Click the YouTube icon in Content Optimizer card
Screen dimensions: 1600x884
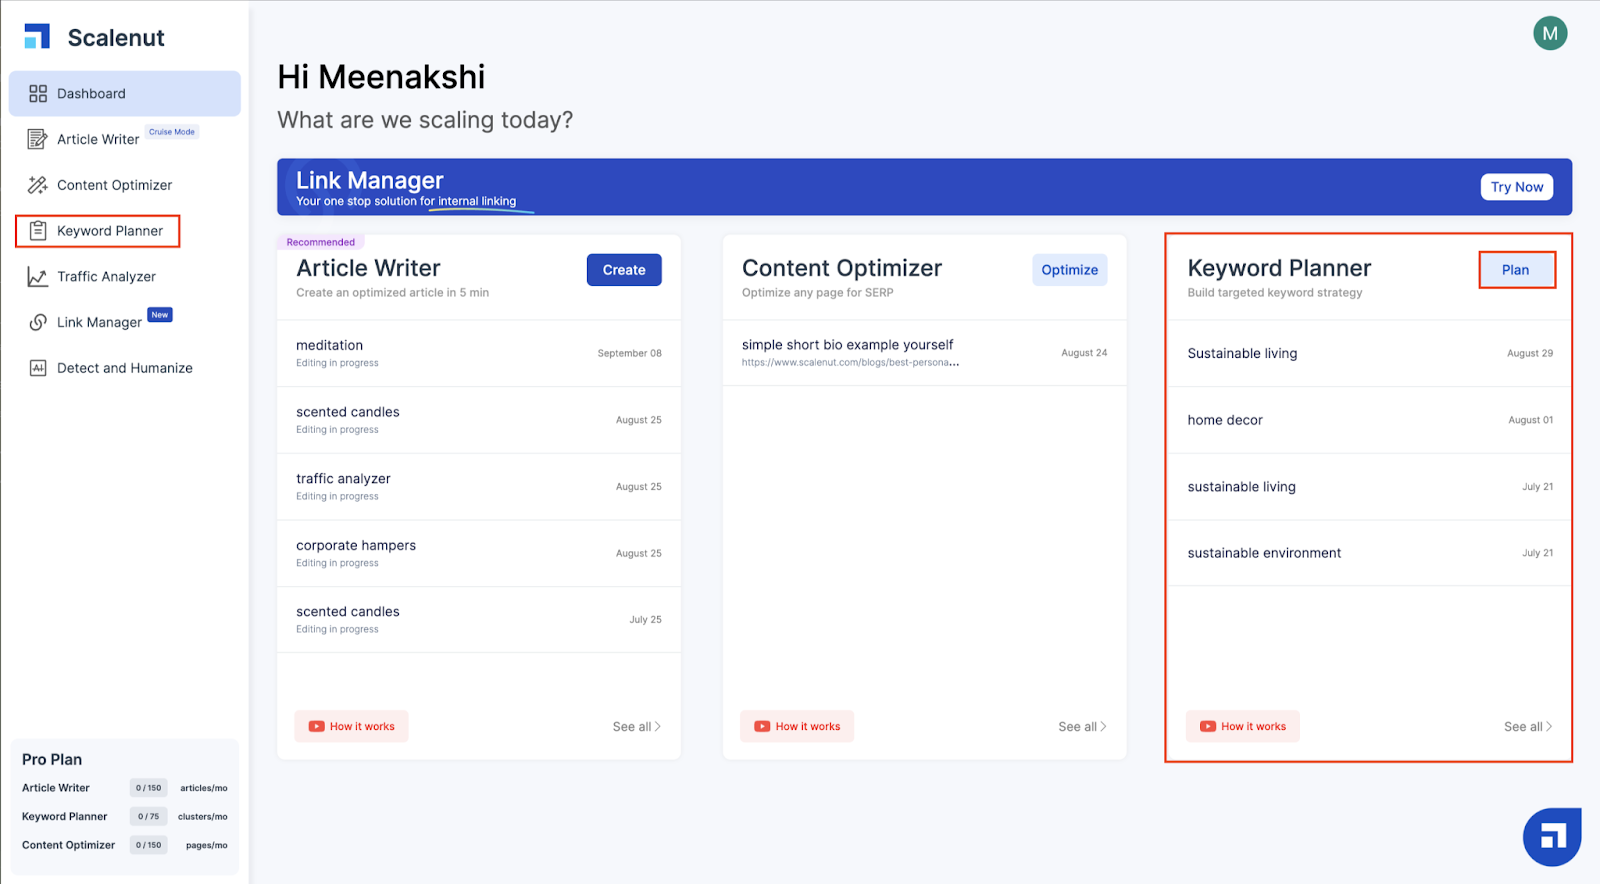click(x=762, y=727)
